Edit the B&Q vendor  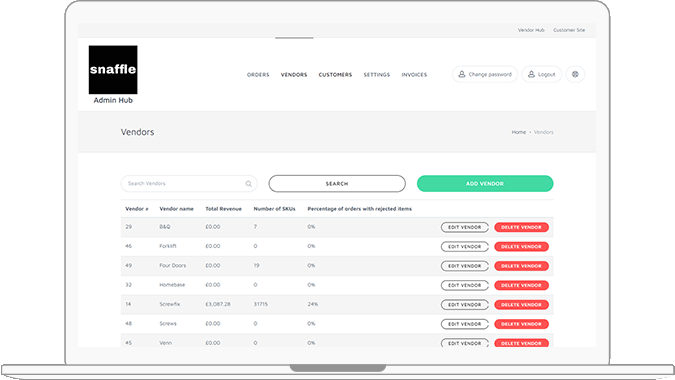pos(464,227)
